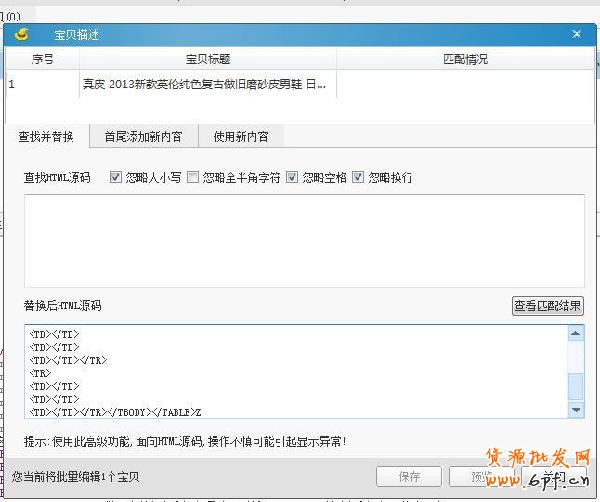This screenshot has height=502, width=600.
Task: Click the yellow app icon in title bar
Action: [21, 34]
